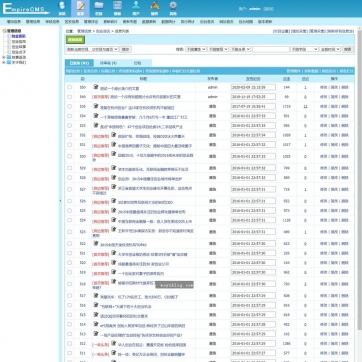Tick the checkbox for row ID 550
Screen dimensions: 362x362
(69, 87)
